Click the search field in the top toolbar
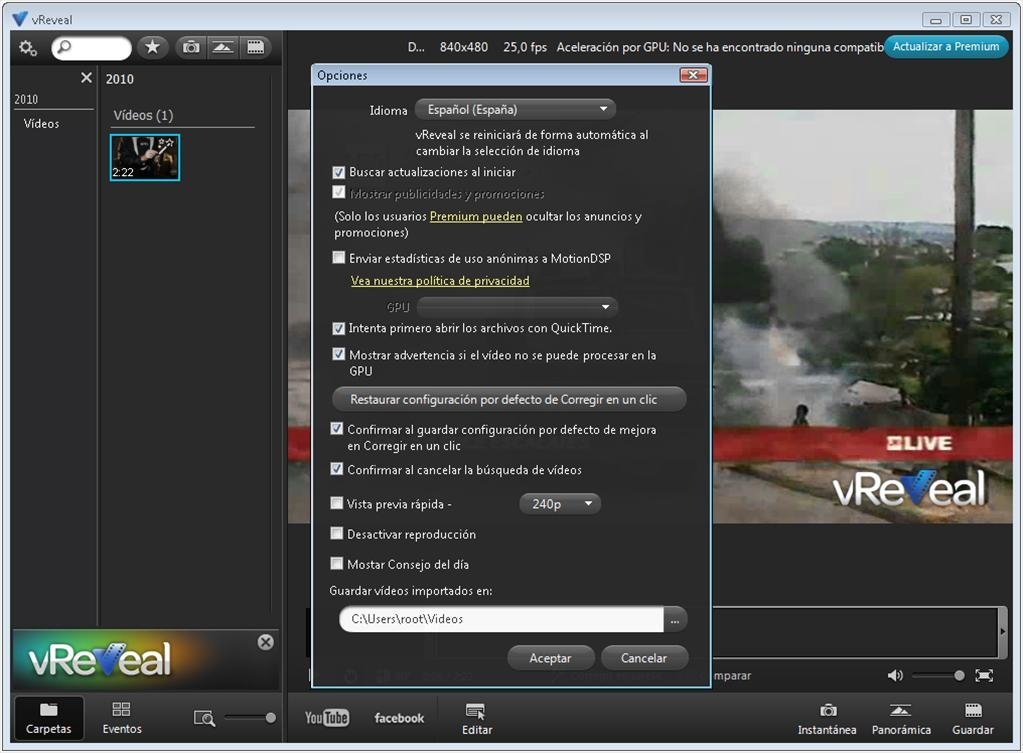 coord(91,48)
